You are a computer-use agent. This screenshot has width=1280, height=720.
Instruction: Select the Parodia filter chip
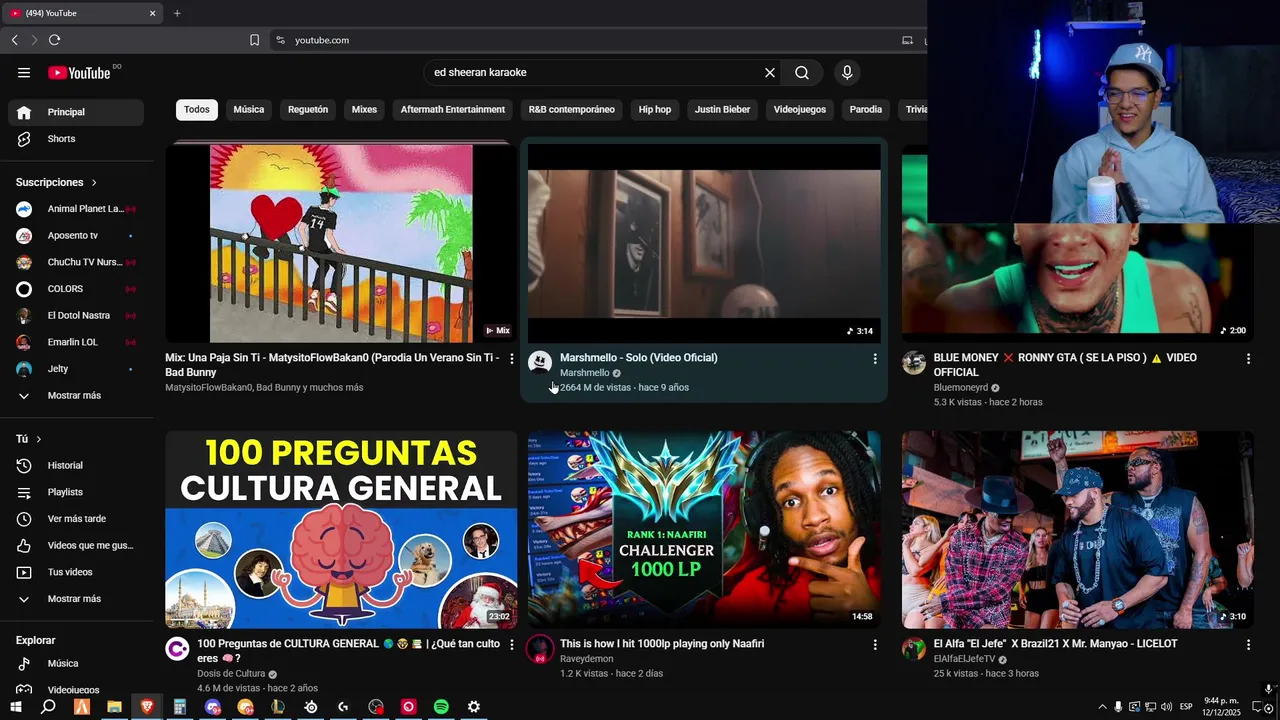pos(866,110)
